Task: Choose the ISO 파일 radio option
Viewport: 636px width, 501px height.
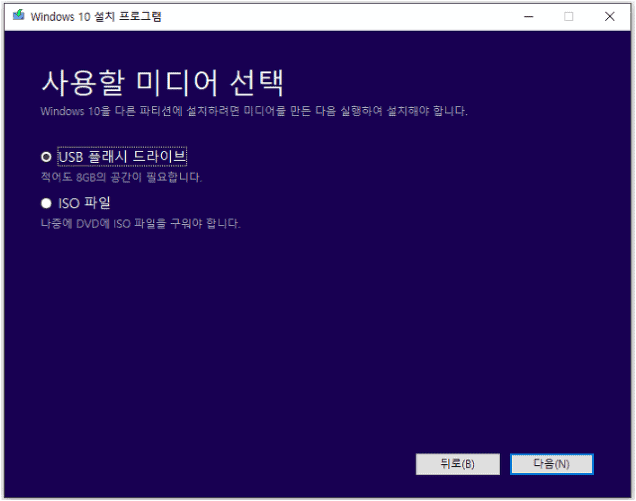Action: (46, 203)
